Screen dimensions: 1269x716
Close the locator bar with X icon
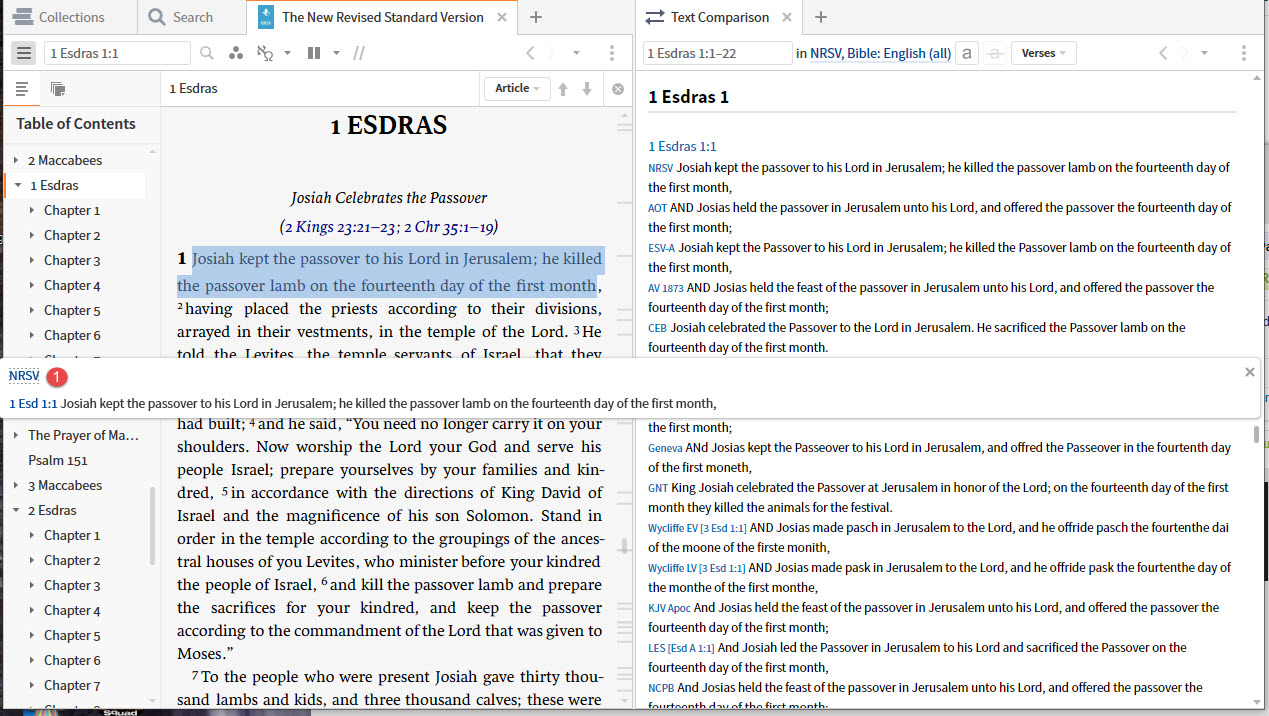point(618,89)
